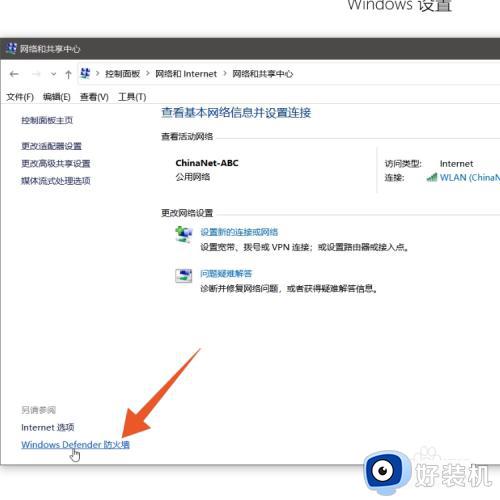Select the 公用网络 network type text
500x500 pixels.
pyautogui.click(x=193, y=177)
